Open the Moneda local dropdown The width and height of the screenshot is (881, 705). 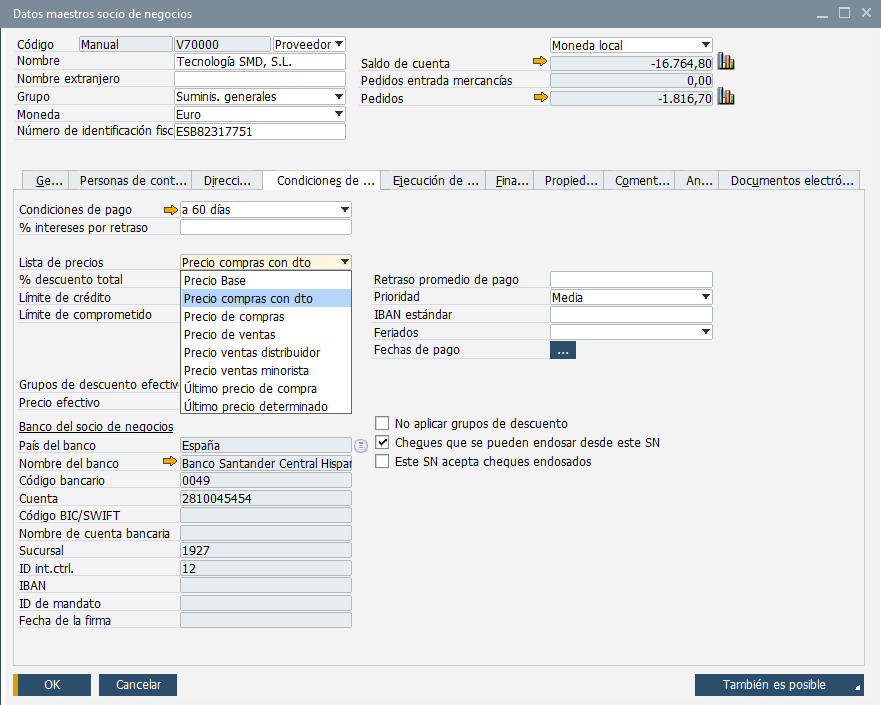[x=706, y=45]
